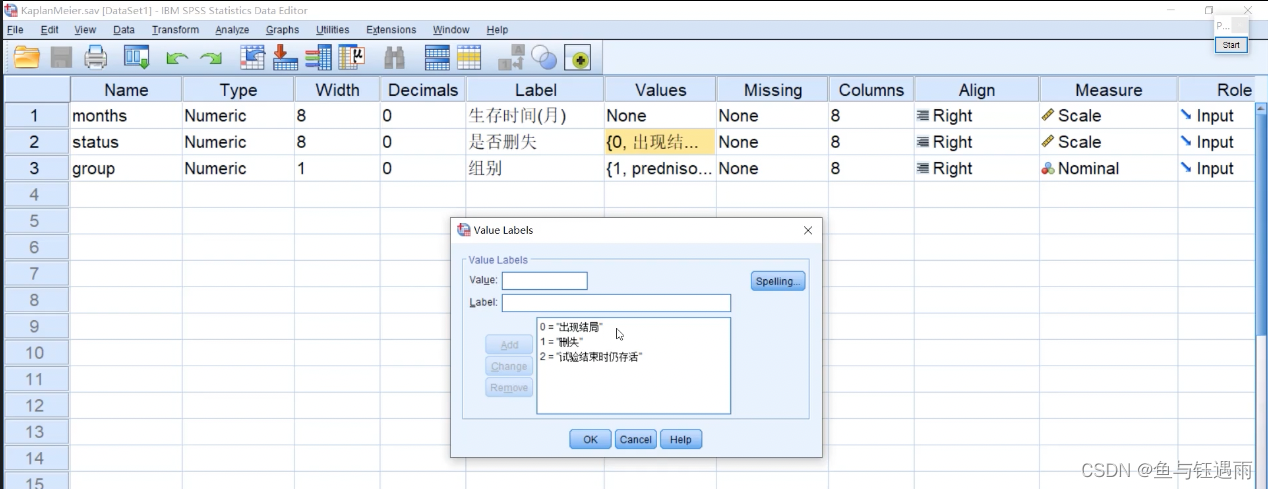Screen dimensions: 1268x489
Task: Click the Align Right cell for months
Action: pyautogui.click(x=976, y=116)
